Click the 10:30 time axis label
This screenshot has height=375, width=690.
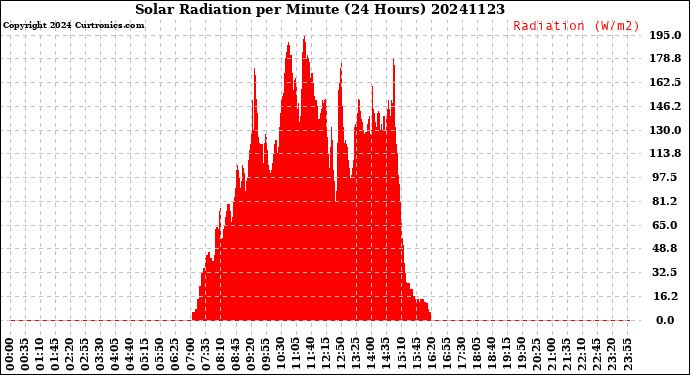point(280,355)
